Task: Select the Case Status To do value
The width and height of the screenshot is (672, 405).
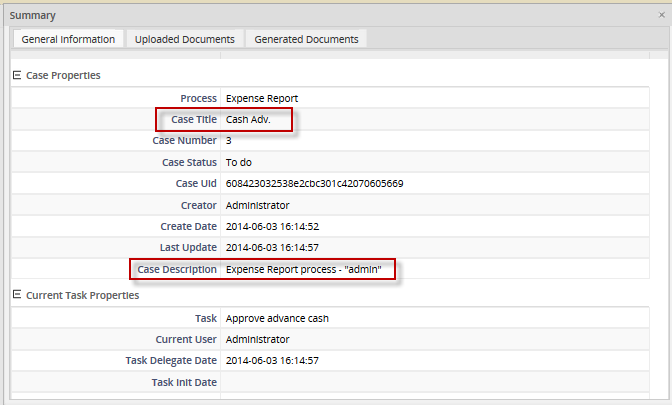Action: [240, 162]
